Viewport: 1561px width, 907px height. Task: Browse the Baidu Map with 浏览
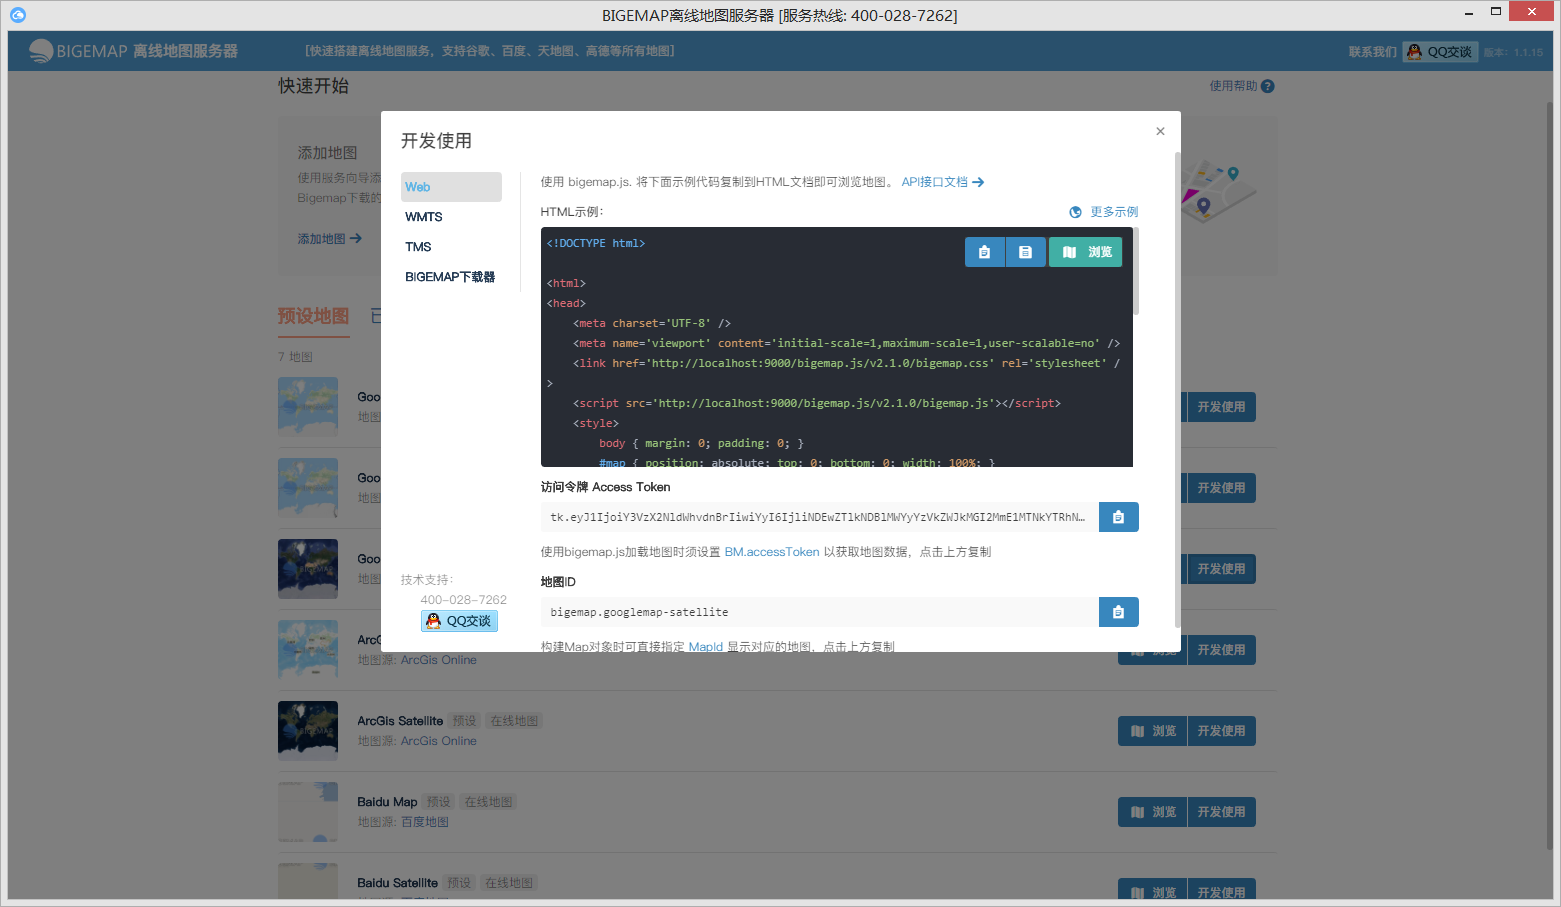(x=1153, y=812)
